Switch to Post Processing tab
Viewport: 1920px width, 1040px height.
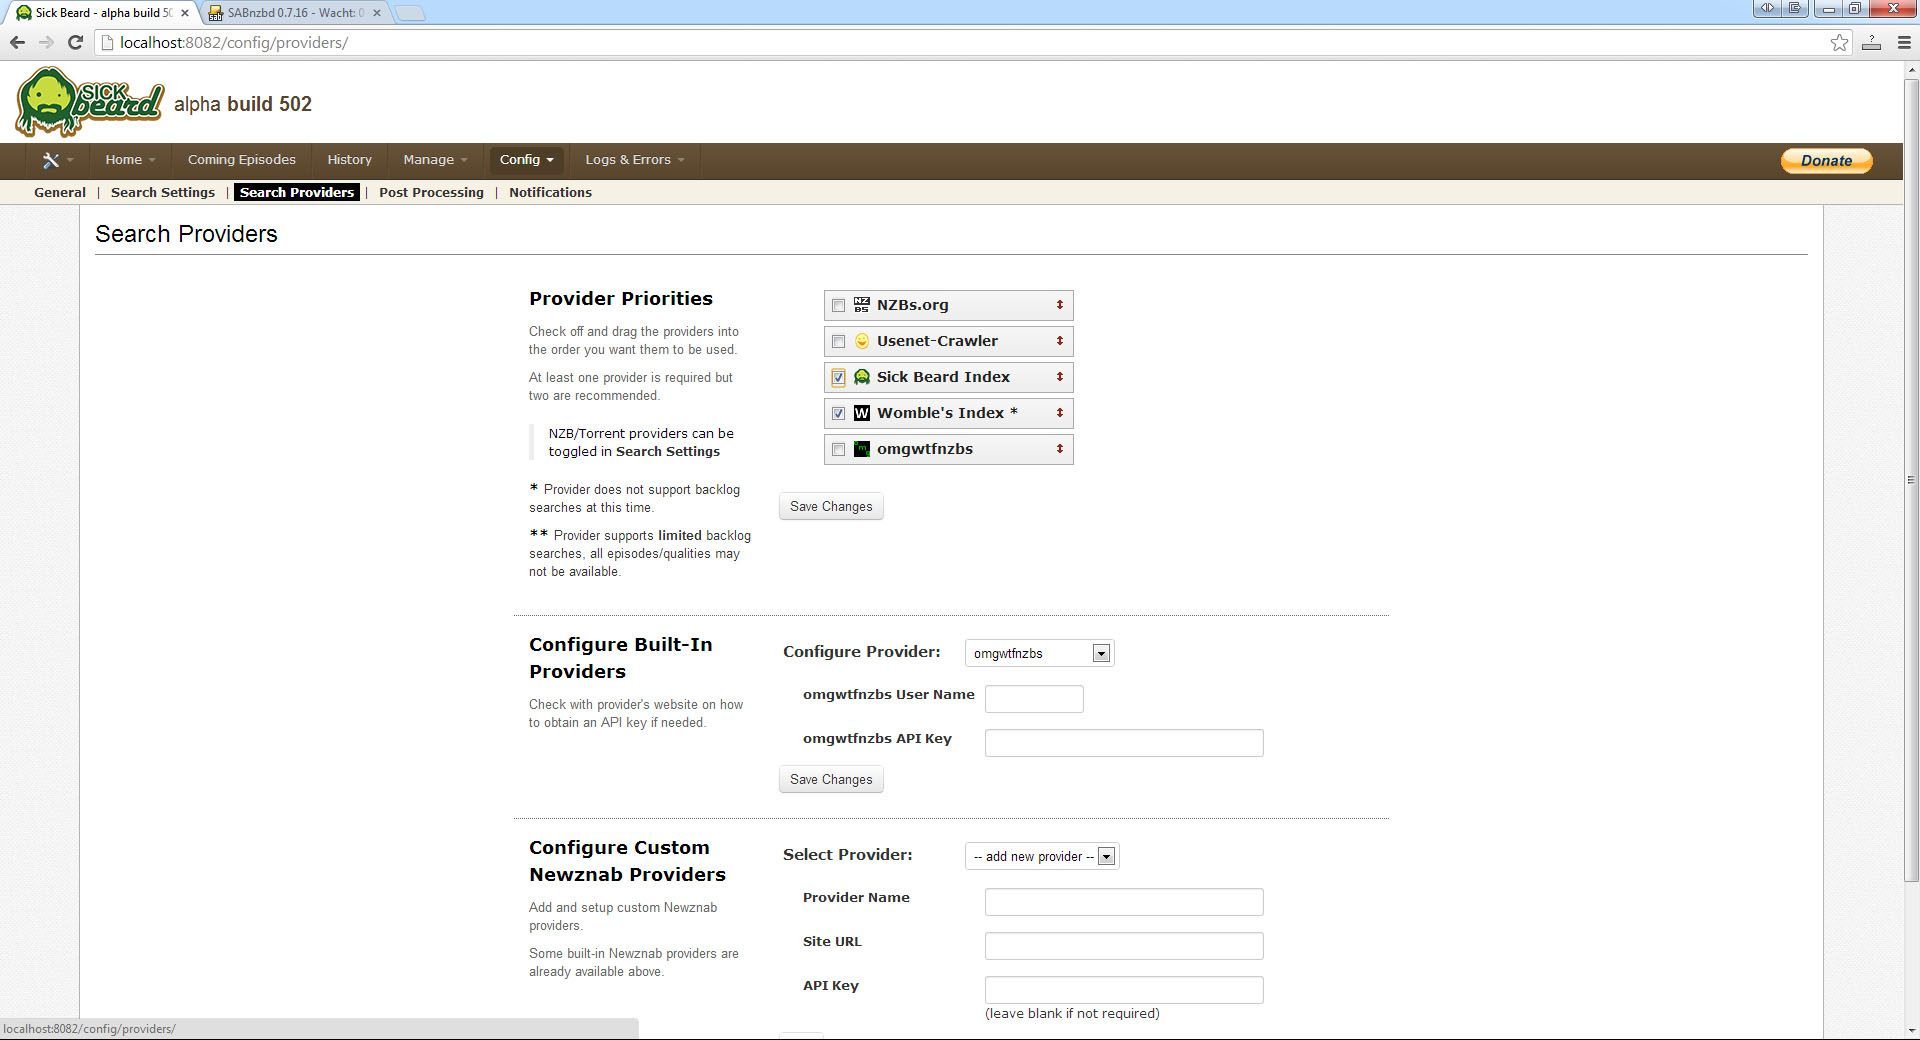point(431,192)
